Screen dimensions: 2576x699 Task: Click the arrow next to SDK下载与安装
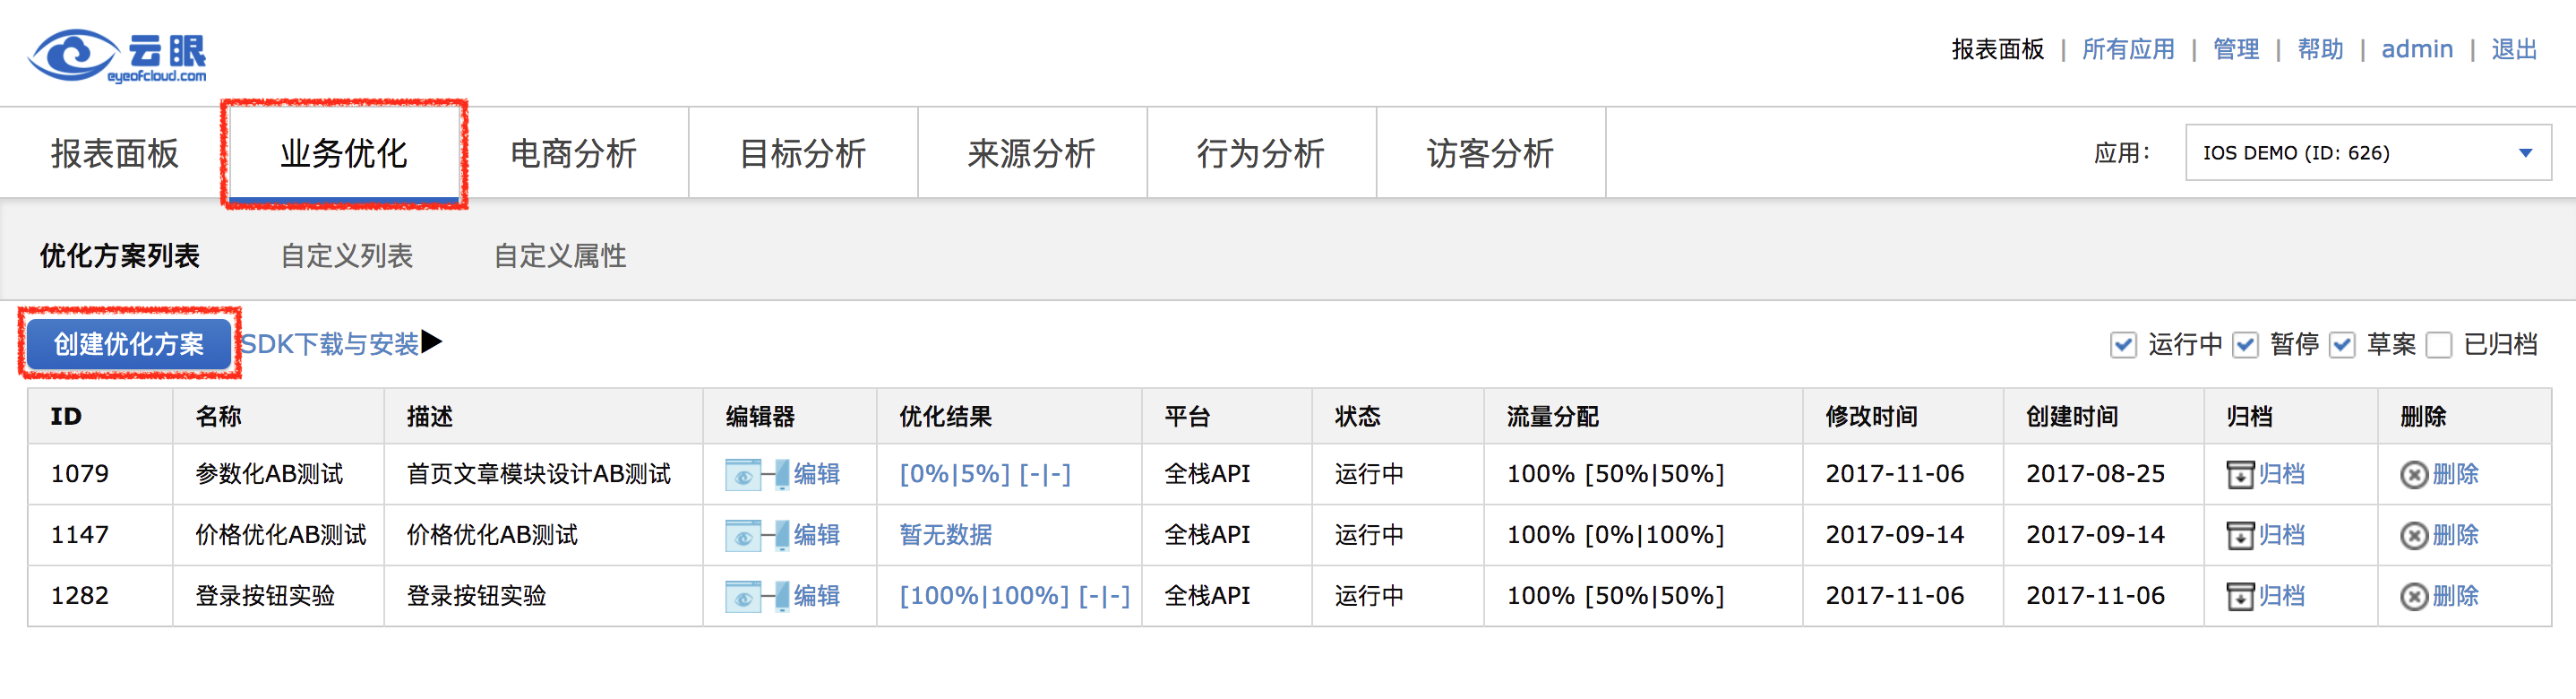click(431, 343)
